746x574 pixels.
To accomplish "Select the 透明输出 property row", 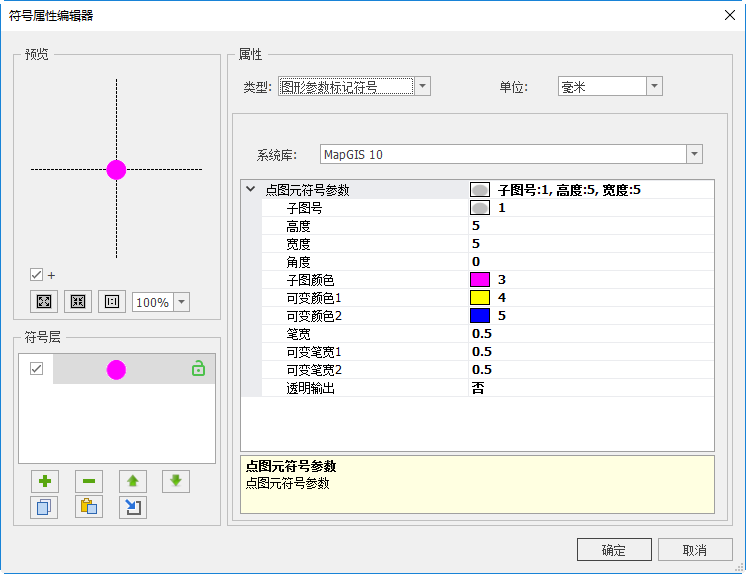I will (x=311, y=387).
